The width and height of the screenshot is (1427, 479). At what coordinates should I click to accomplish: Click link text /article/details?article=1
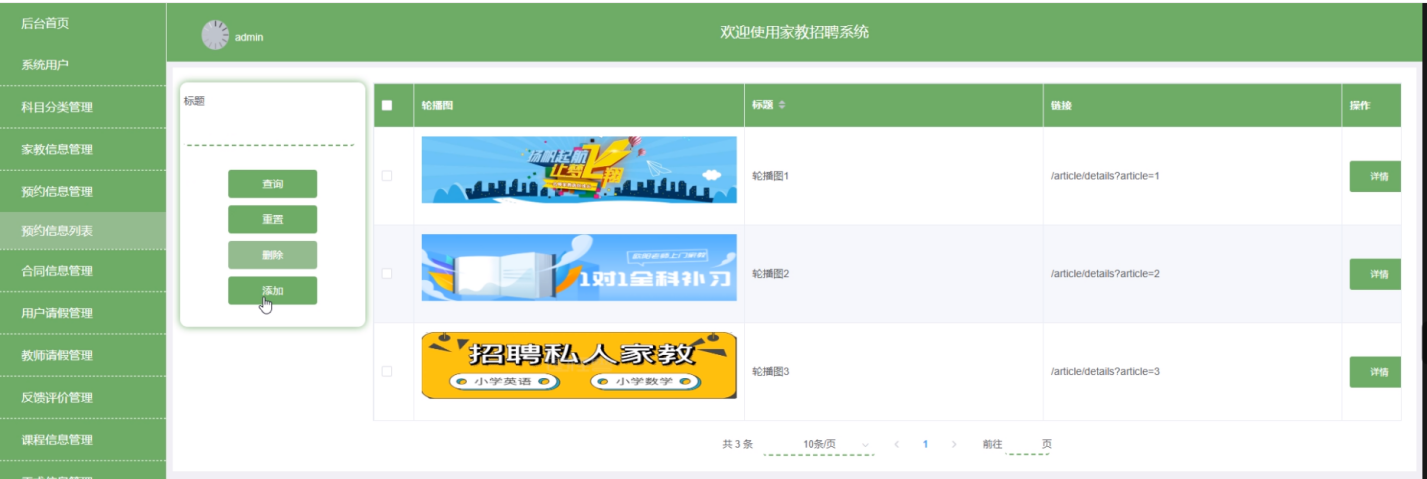pos(1105,176)
